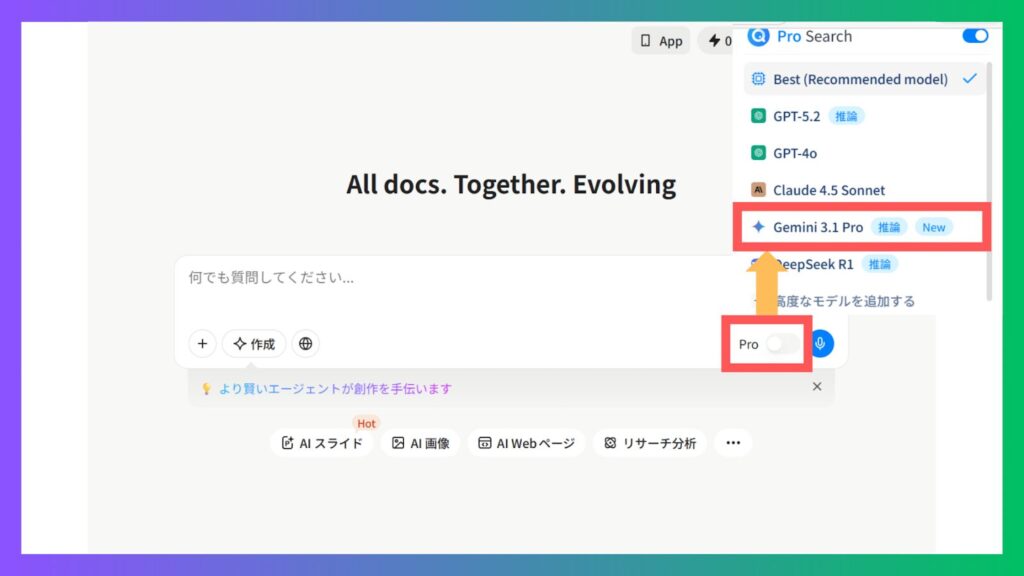The width and height of the screenshot is (1024, 576).
Task: Click the Pro Search logo icon
Action: coord(758,36)
